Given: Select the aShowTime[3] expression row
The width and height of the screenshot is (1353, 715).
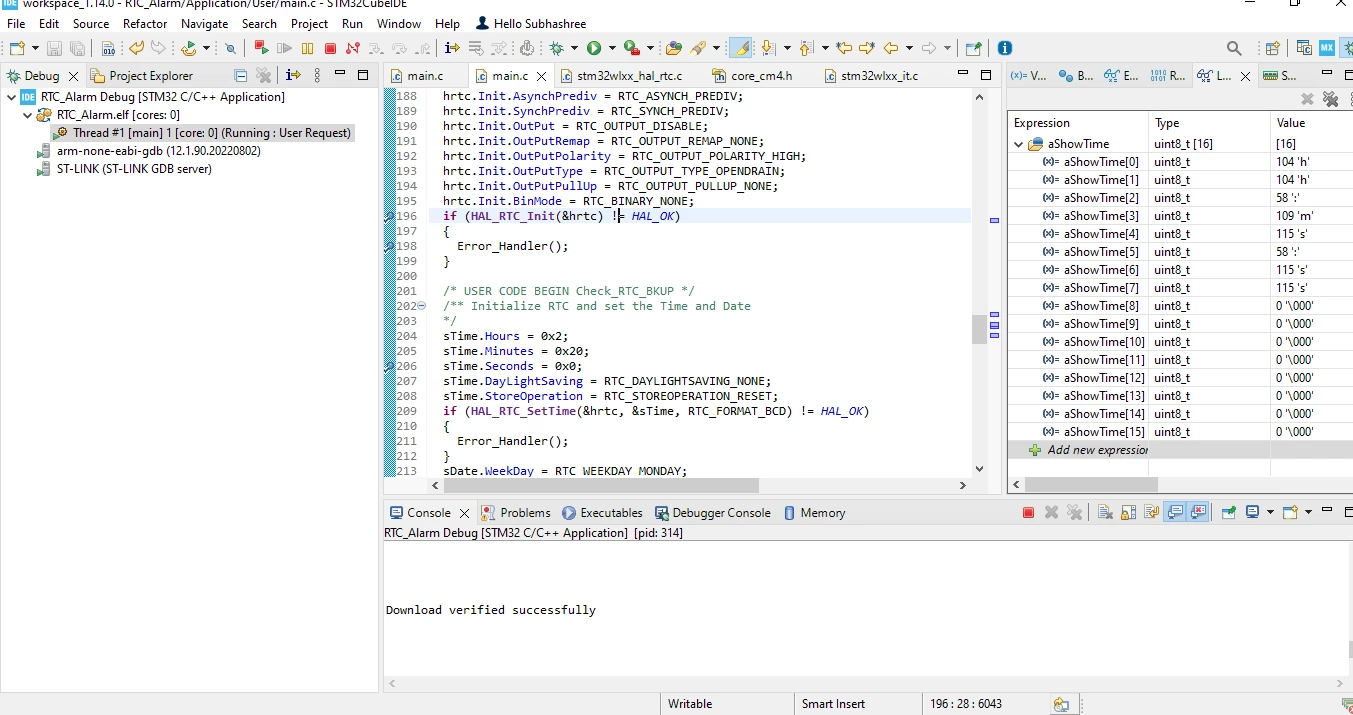Looking at the screenshot, I should pos(1180,216).
